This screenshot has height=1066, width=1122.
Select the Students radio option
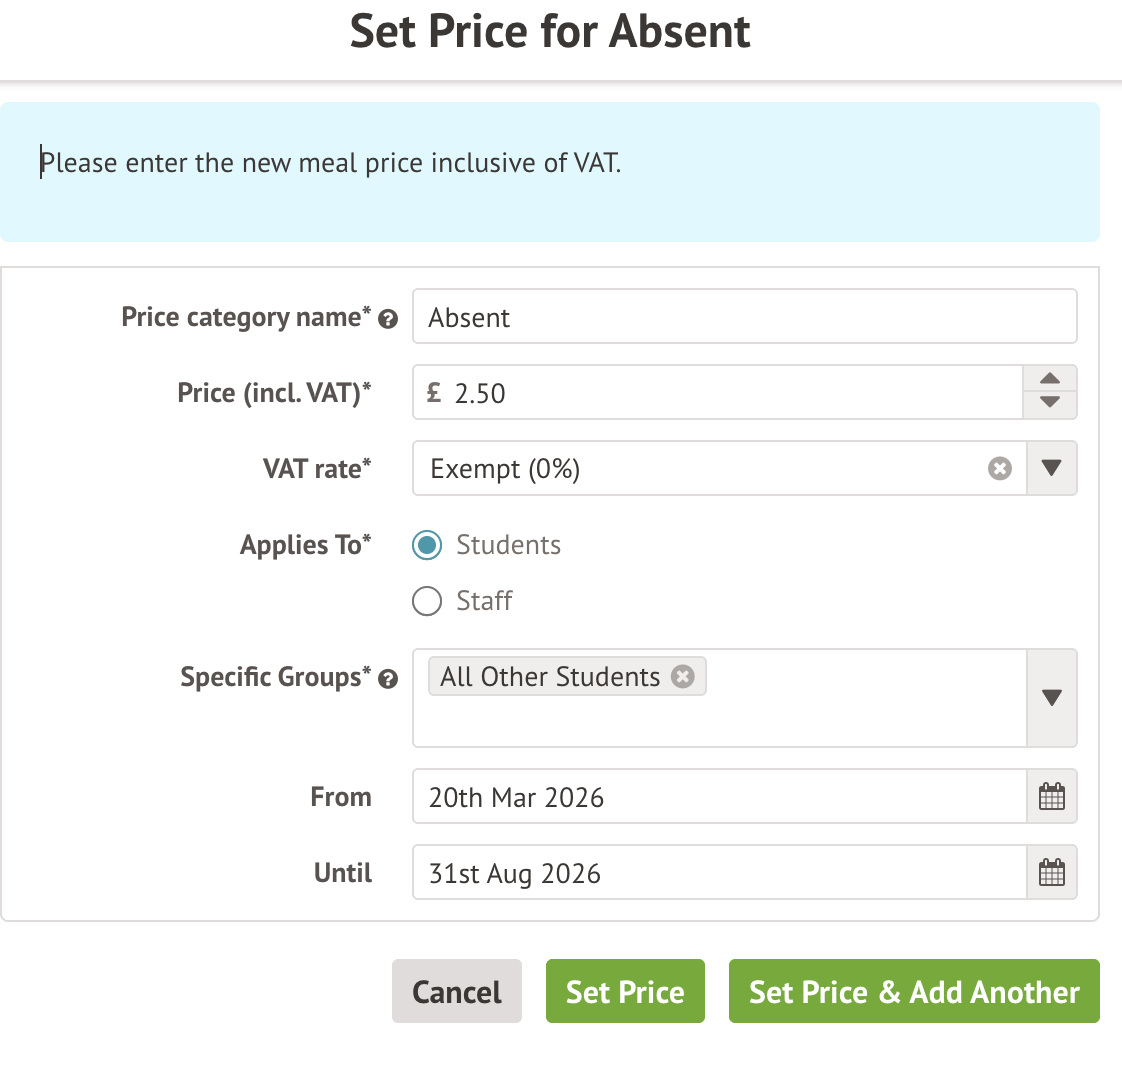click(427, 545)
